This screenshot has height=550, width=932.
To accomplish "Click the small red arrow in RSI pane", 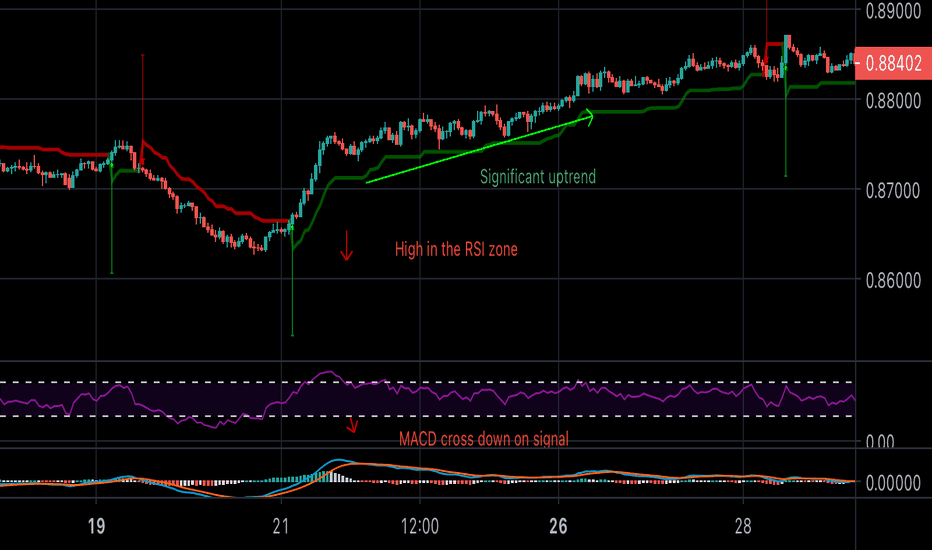I will click(352, 425).
